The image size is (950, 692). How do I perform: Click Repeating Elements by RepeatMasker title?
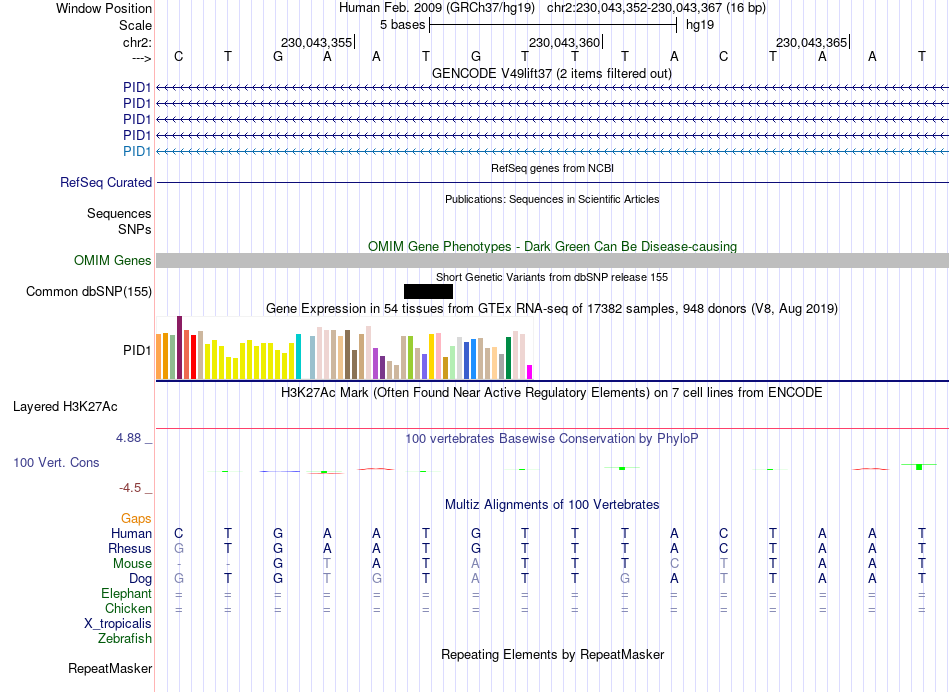click(x=553, y=654)
